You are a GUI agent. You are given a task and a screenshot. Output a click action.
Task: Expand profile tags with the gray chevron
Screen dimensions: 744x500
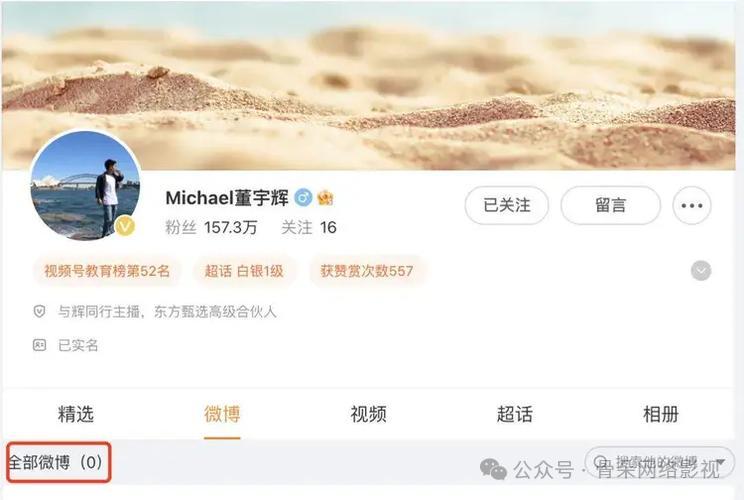[701, 271]
